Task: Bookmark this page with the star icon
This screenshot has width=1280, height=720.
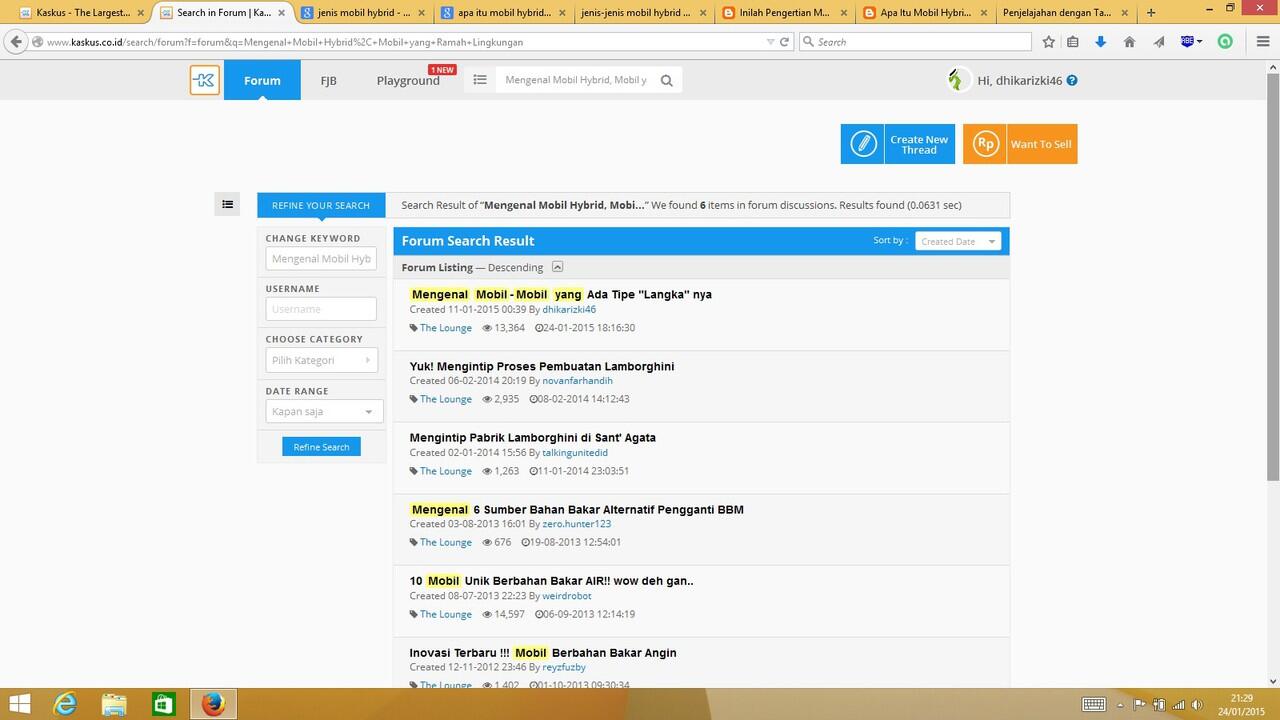Action: (1048, 42)
